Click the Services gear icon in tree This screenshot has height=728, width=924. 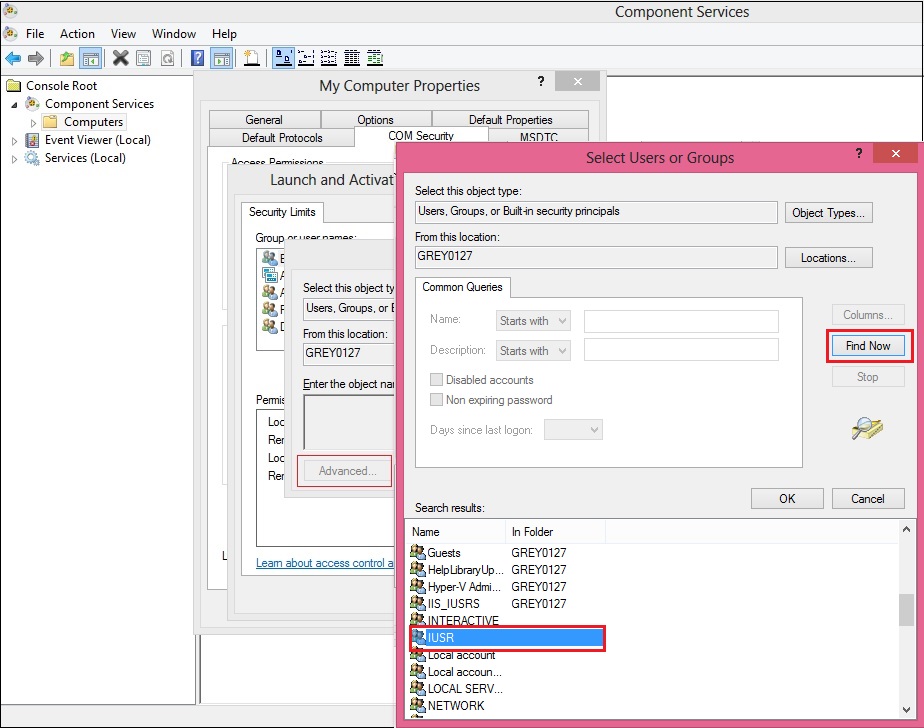click(x=32, y=158)
